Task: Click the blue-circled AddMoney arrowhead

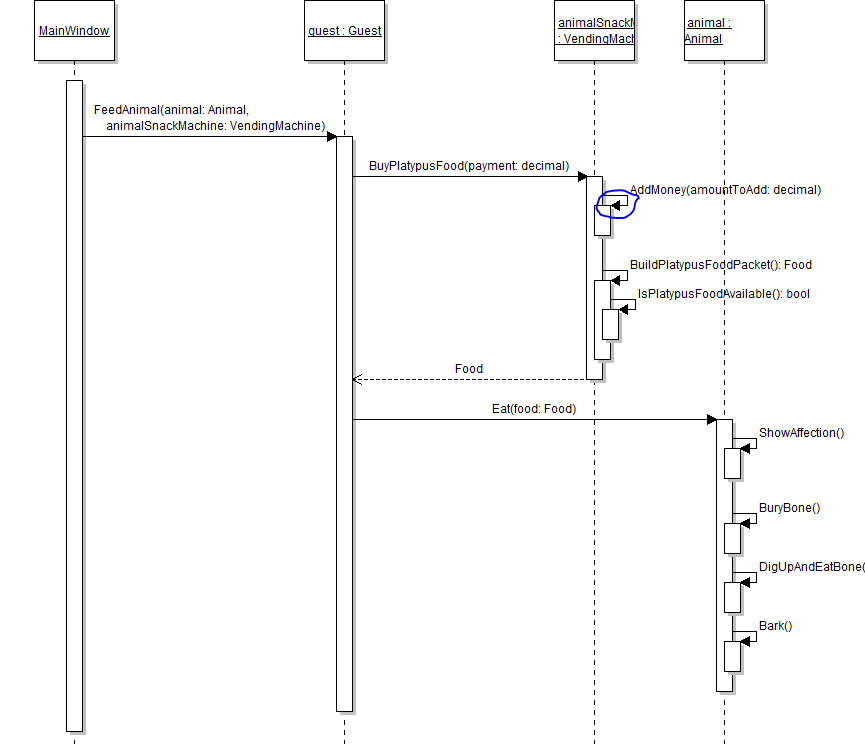Action: coord(616,205)
